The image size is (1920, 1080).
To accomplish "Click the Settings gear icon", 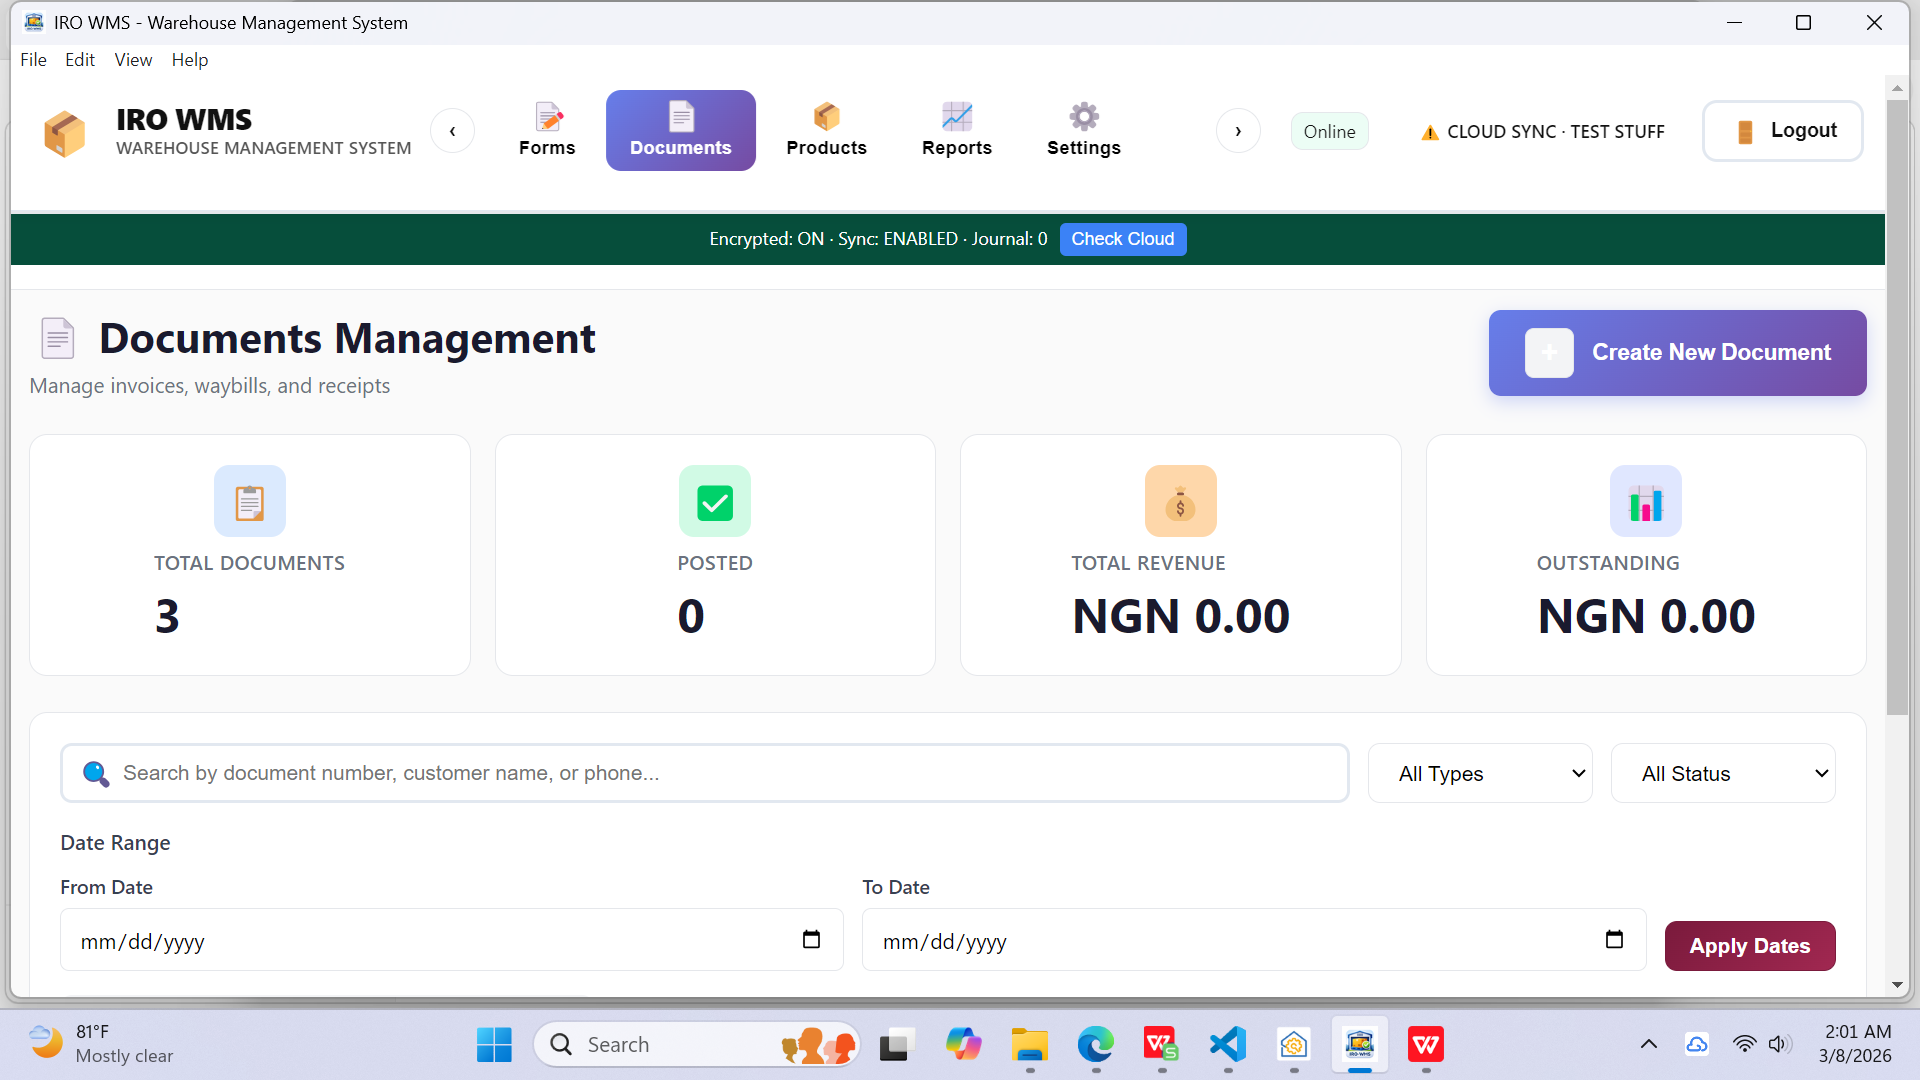I will point(1083,116).
